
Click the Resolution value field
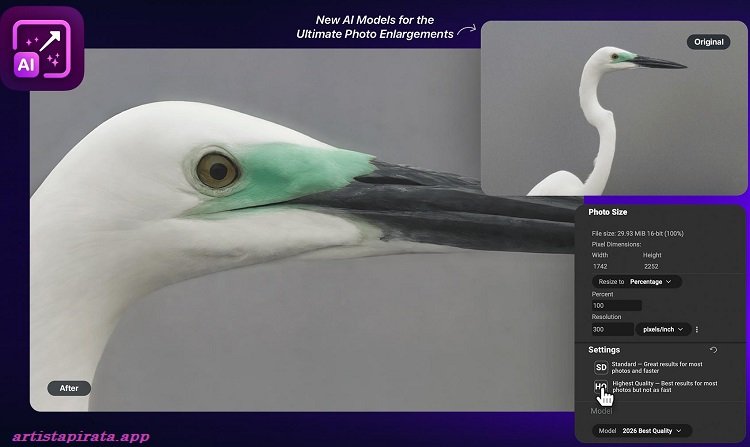[611, 329]
